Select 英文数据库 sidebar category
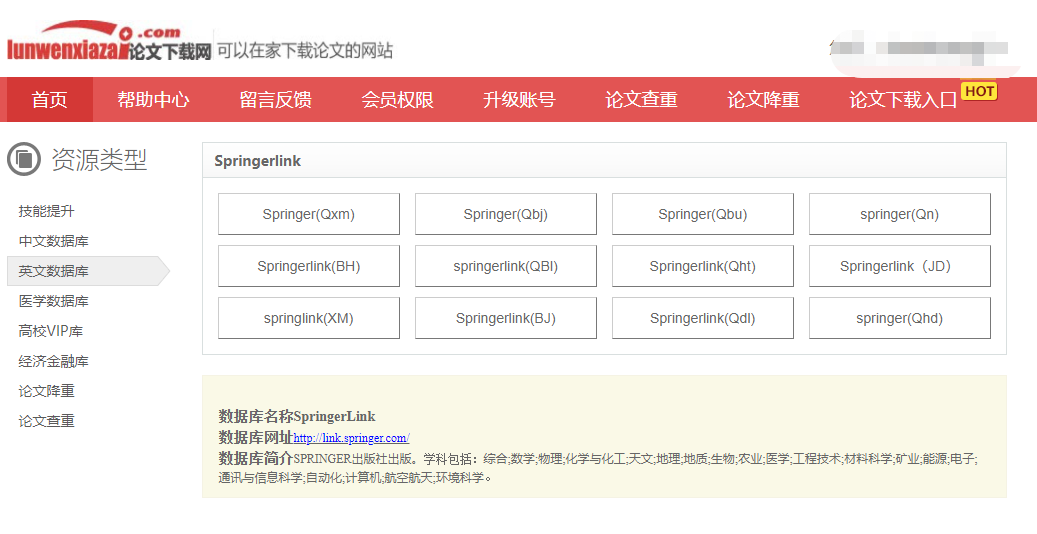 point(53,271)
